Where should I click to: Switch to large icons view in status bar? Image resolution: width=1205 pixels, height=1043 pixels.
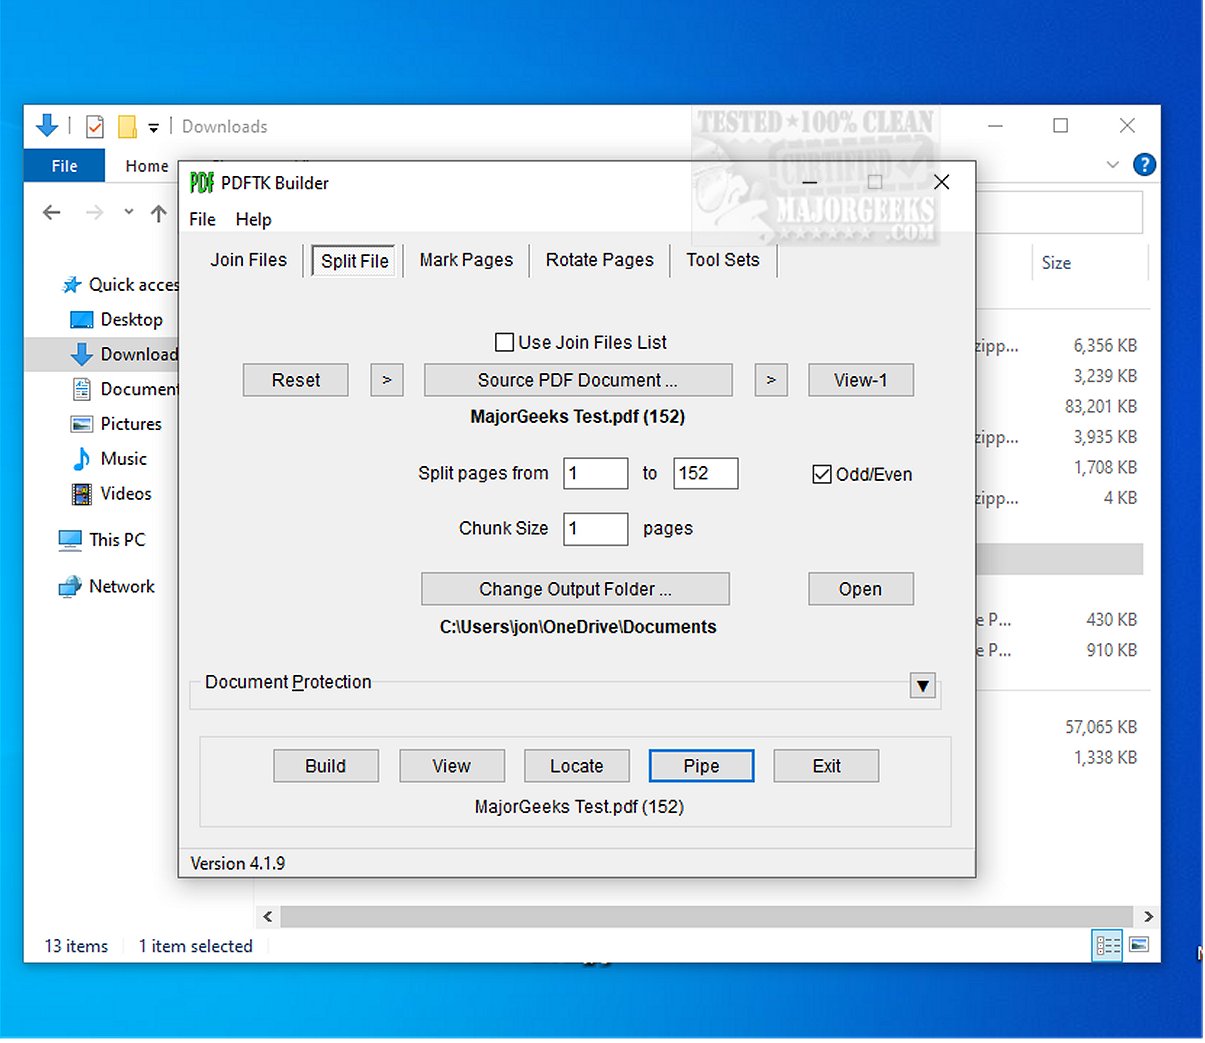1138,945
